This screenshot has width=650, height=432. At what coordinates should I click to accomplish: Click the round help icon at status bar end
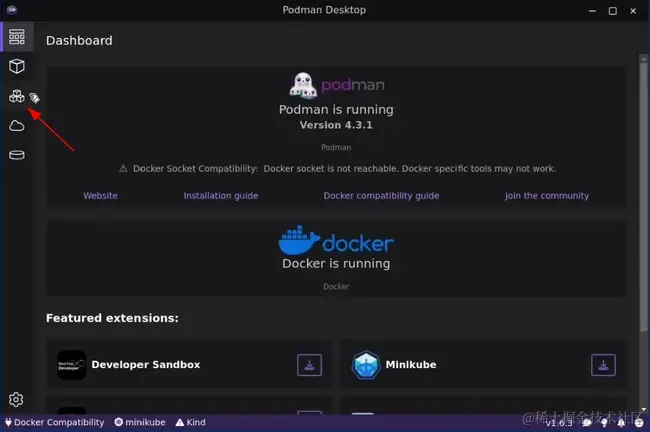tap(639, 423)
